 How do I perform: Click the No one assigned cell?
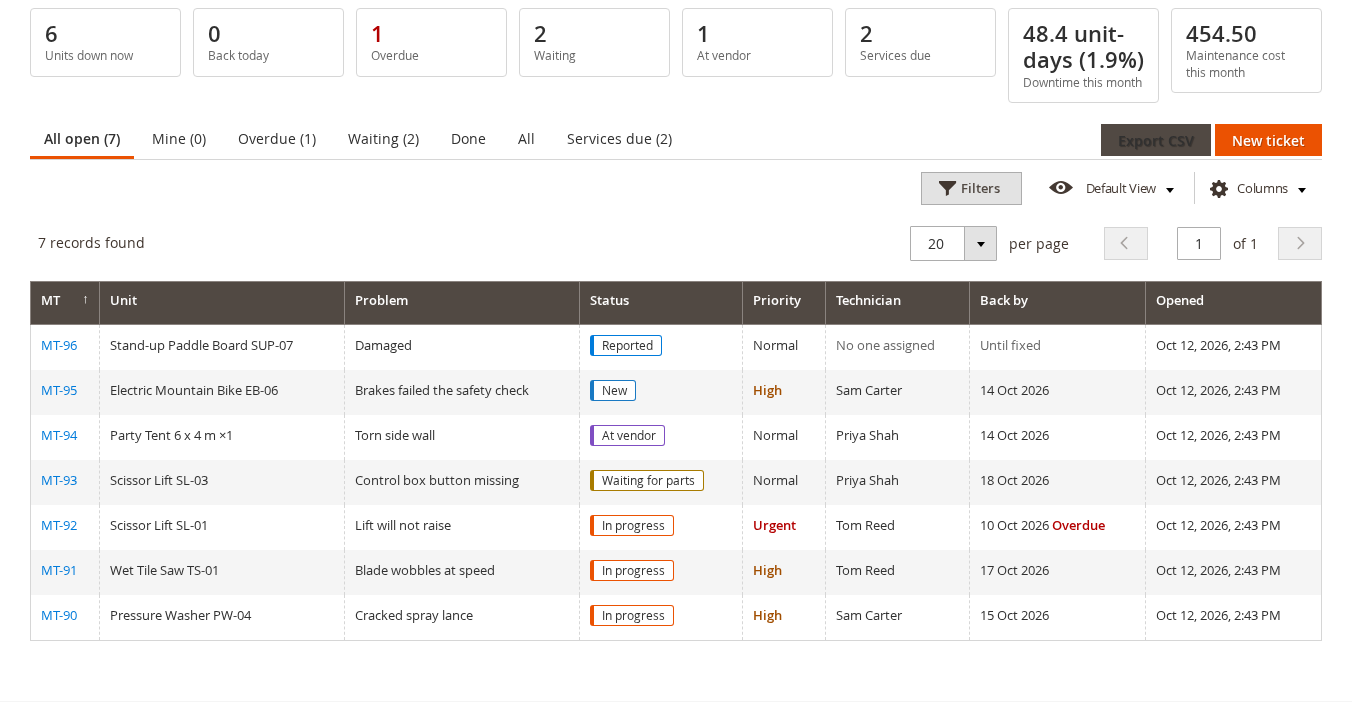click(897, 345)
